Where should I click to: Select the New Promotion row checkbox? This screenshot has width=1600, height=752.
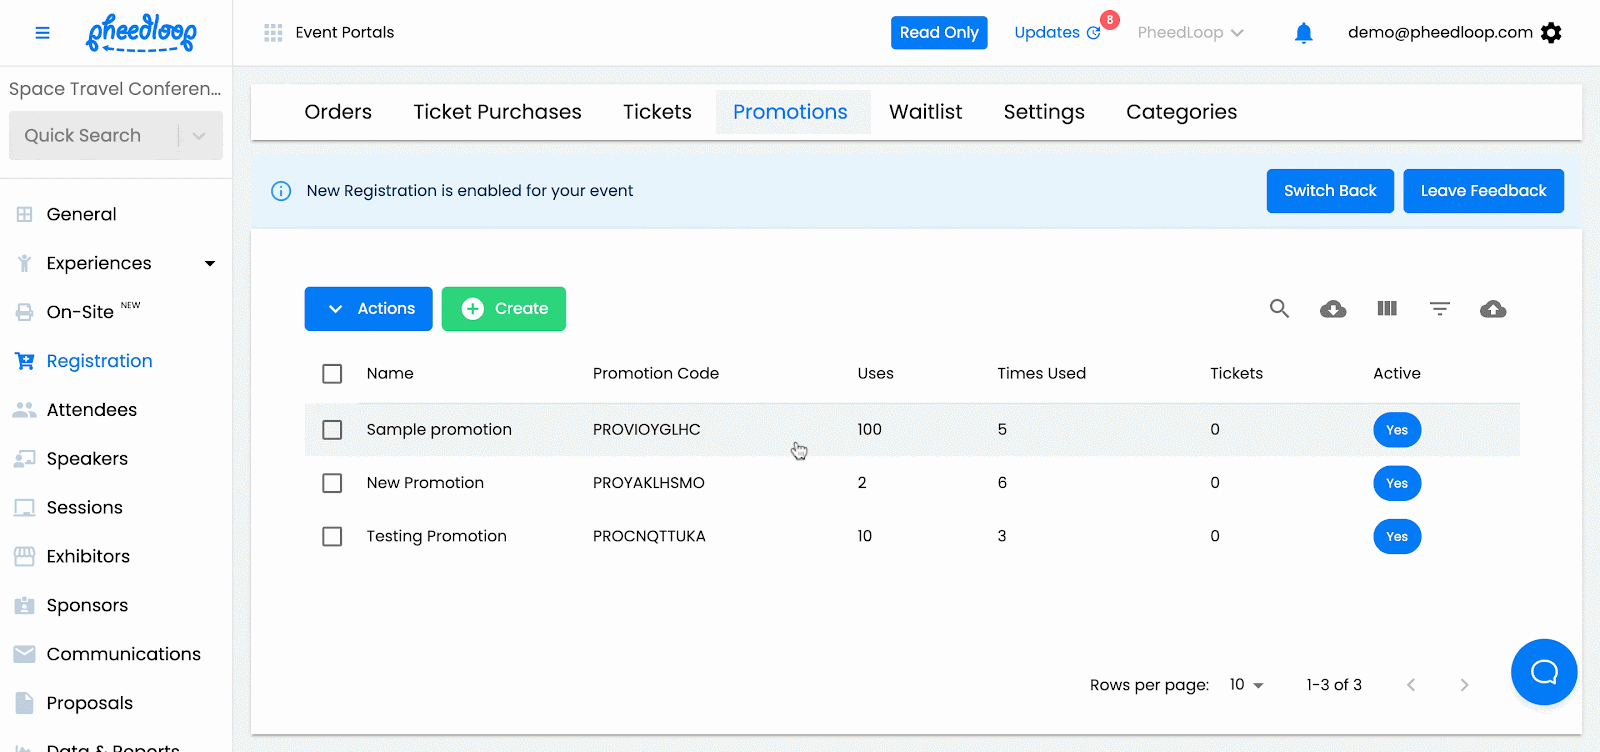tap(332, 483)
